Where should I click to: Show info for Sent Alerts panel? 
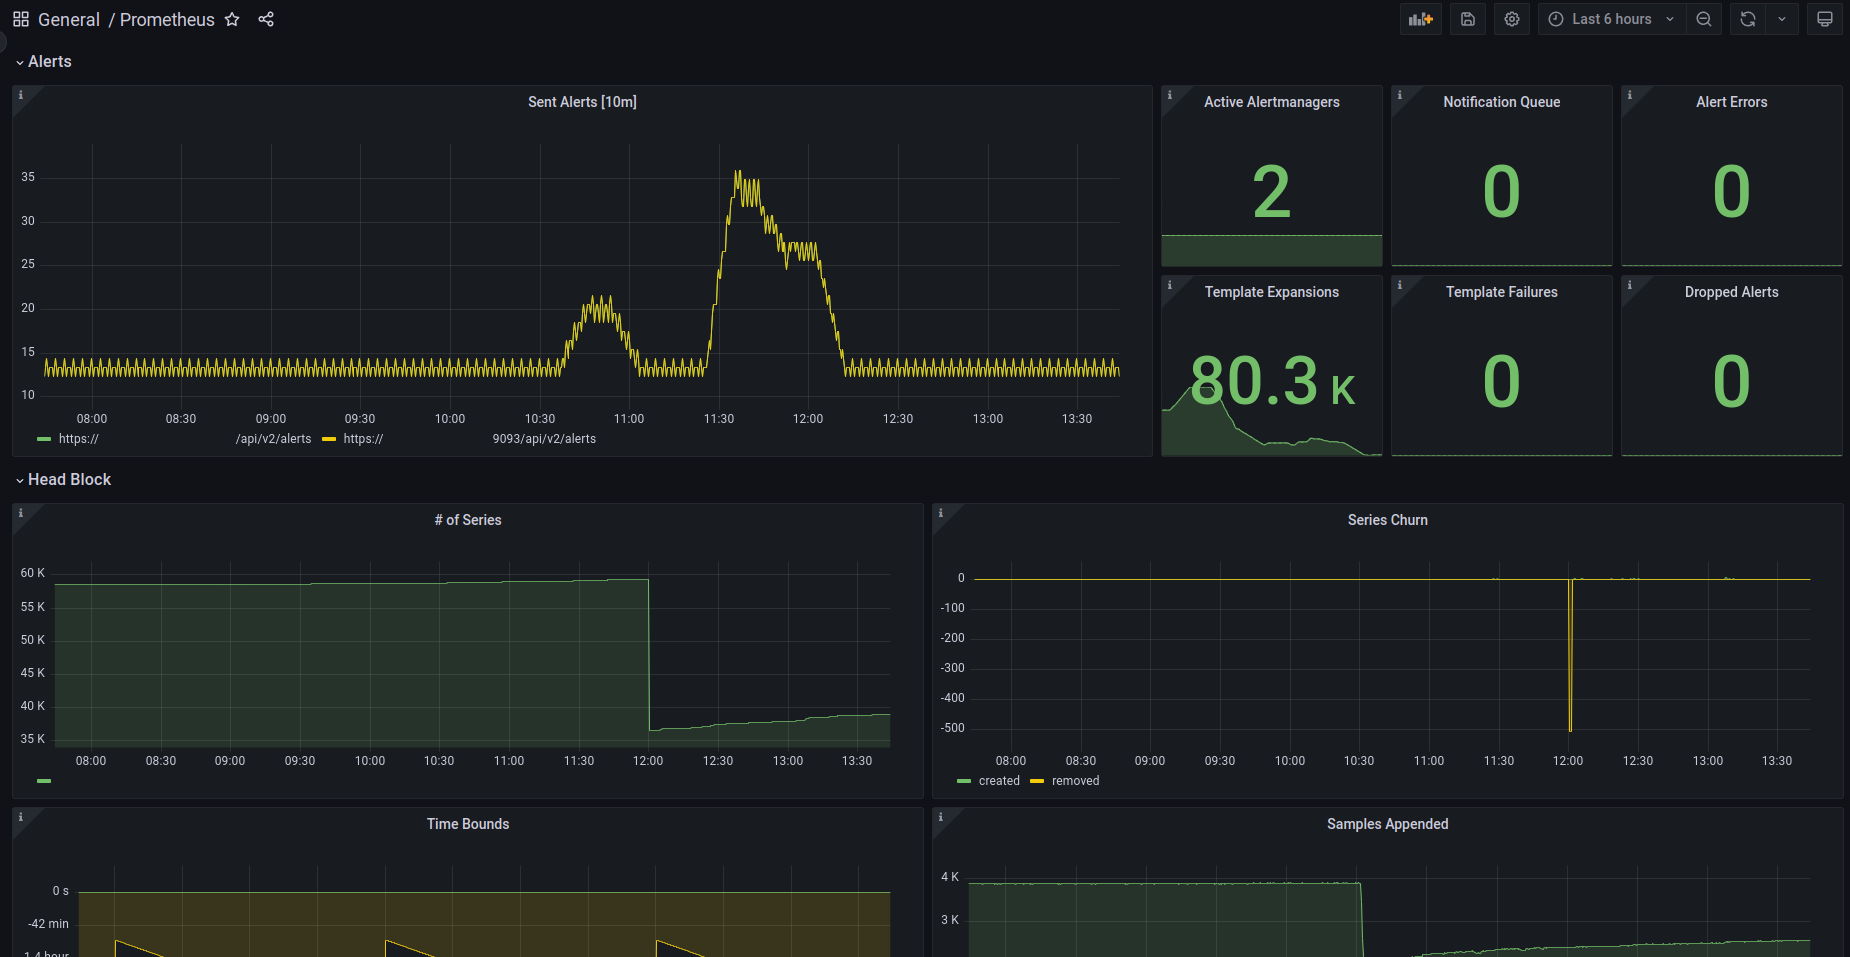click(x=21, y=95)
